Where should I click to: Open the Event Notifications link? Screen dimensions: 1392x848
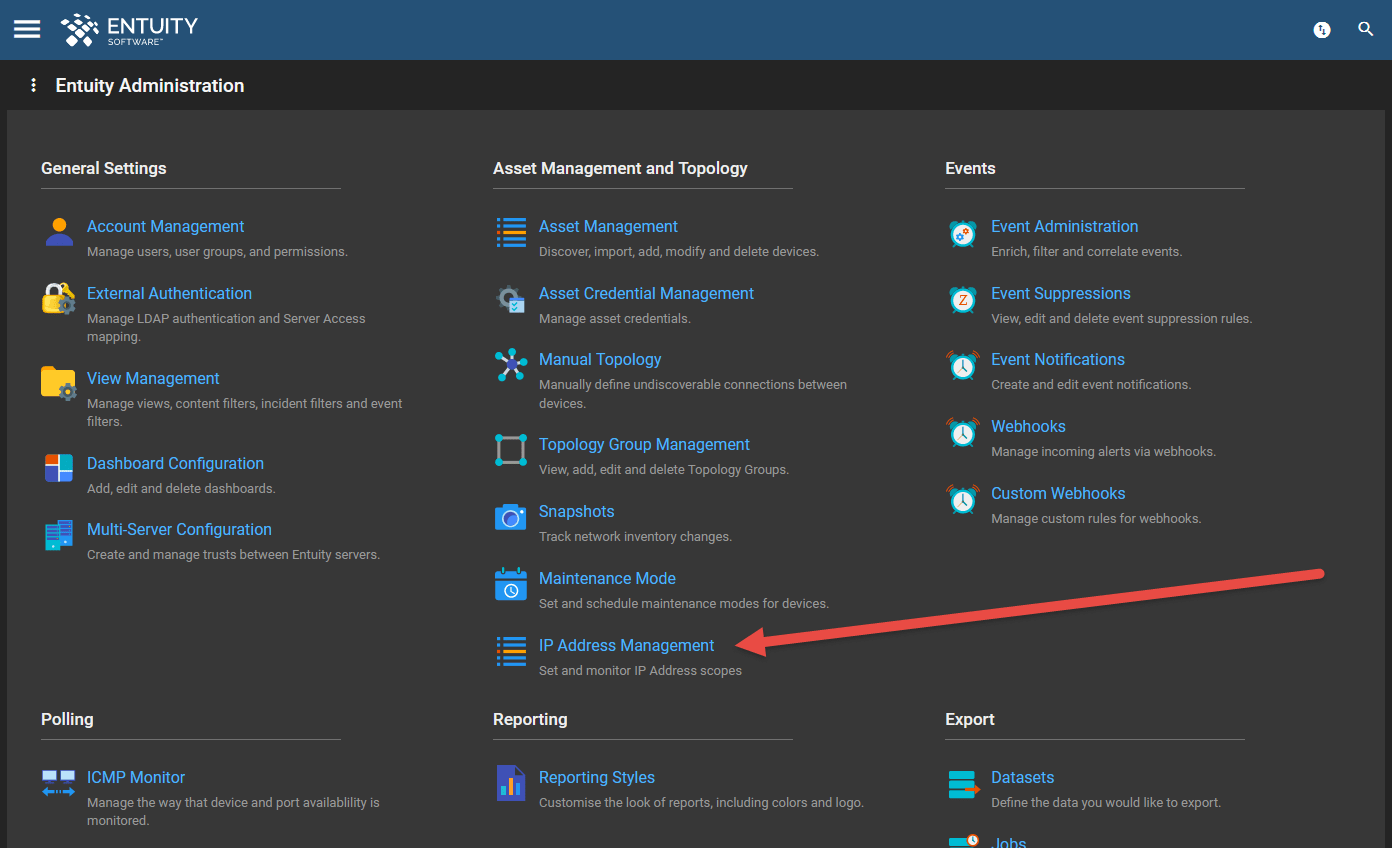point(1058,360)
